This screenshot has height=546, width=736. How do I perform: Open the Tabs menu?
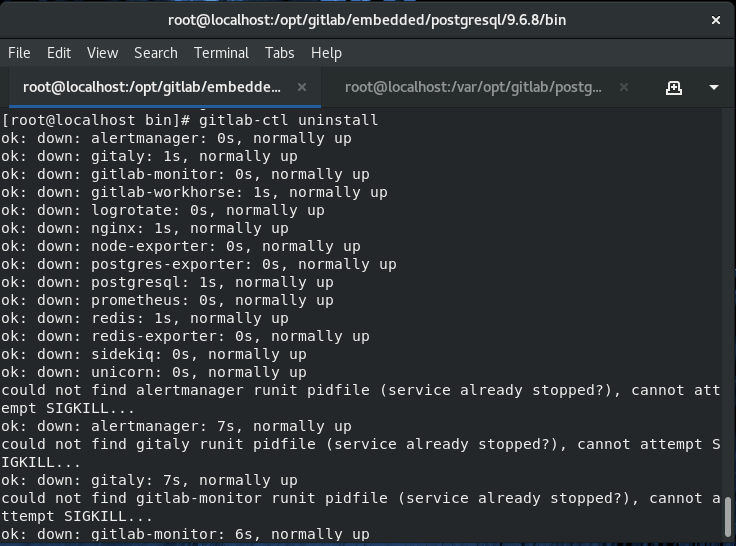pos(279,53)
